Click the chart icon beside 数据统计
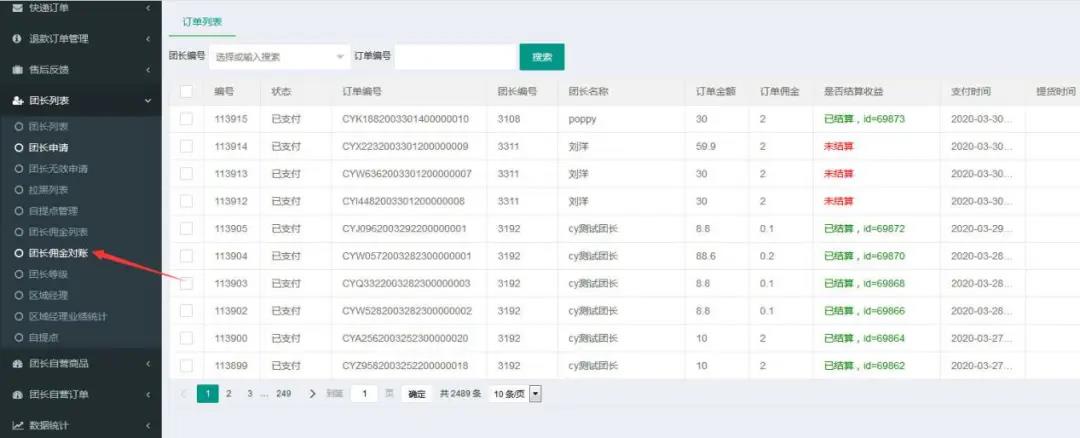Screen dimensions: 1080x438 pos(17,425)
